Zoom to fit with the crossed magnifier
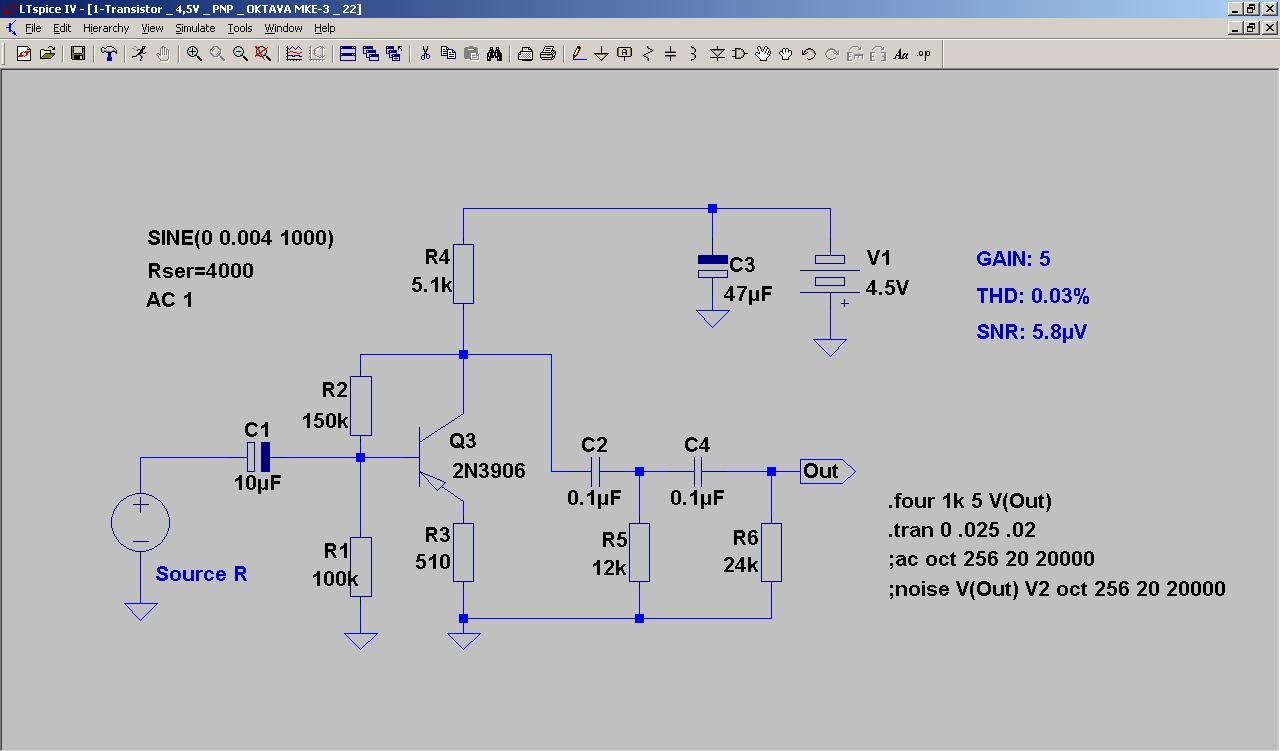Screen dimensions: 1280x751 (263, 54)
